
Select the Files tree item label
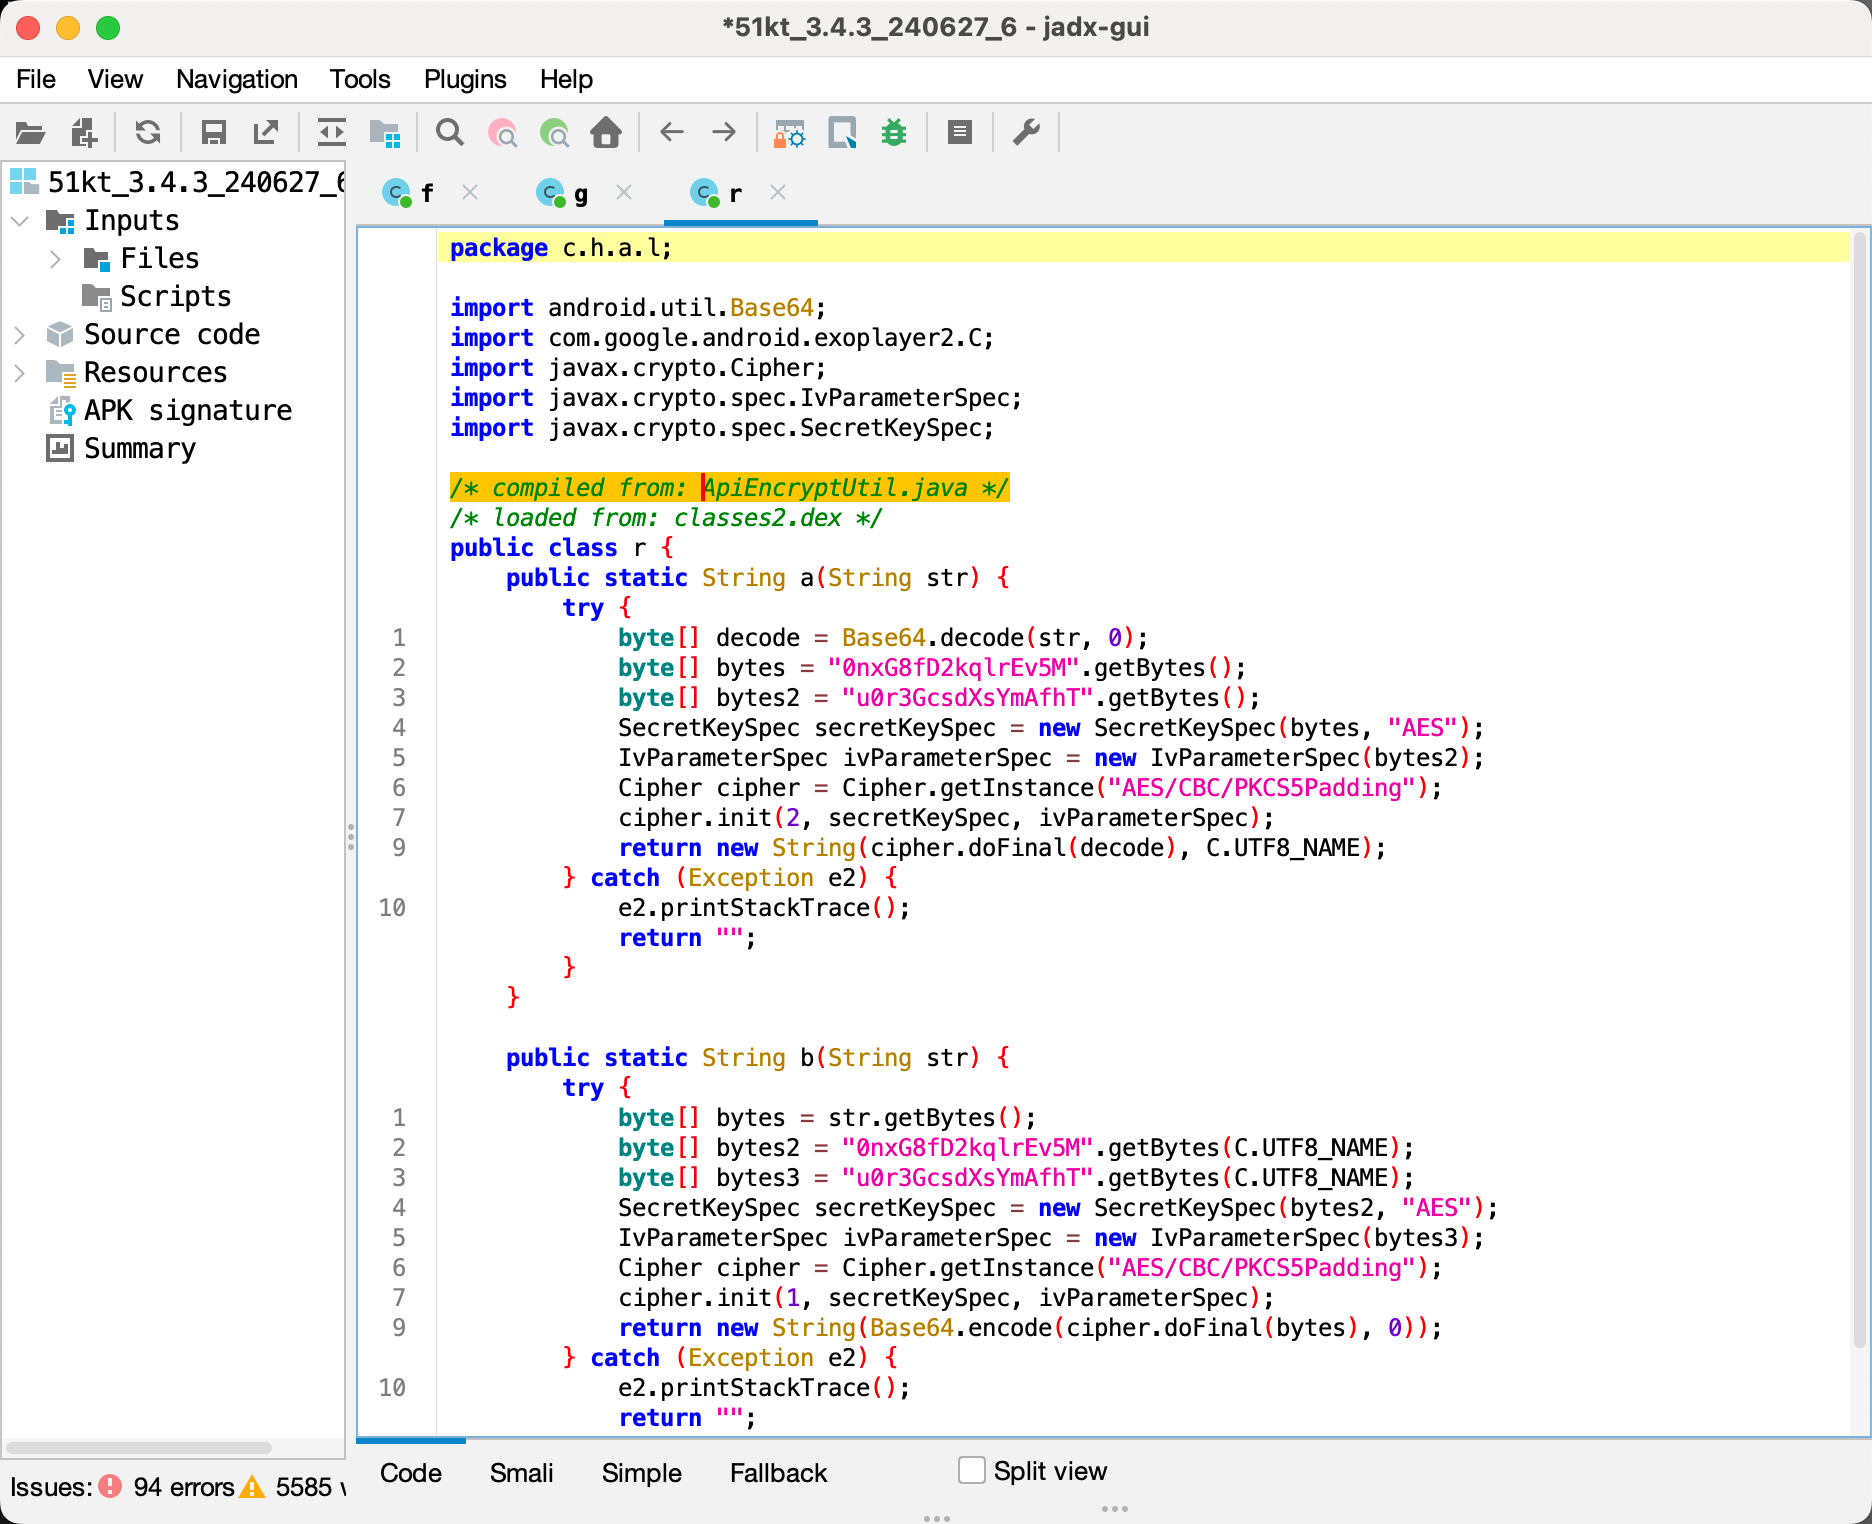160,258
